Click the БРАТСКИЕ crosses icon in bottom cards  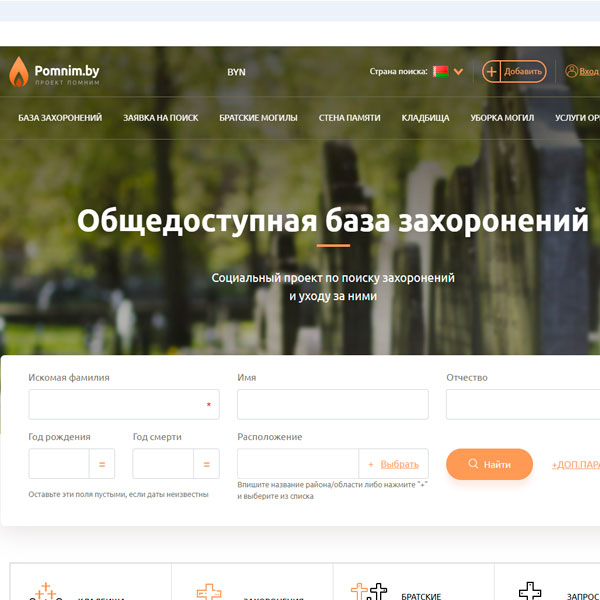[x=369, y=592]
